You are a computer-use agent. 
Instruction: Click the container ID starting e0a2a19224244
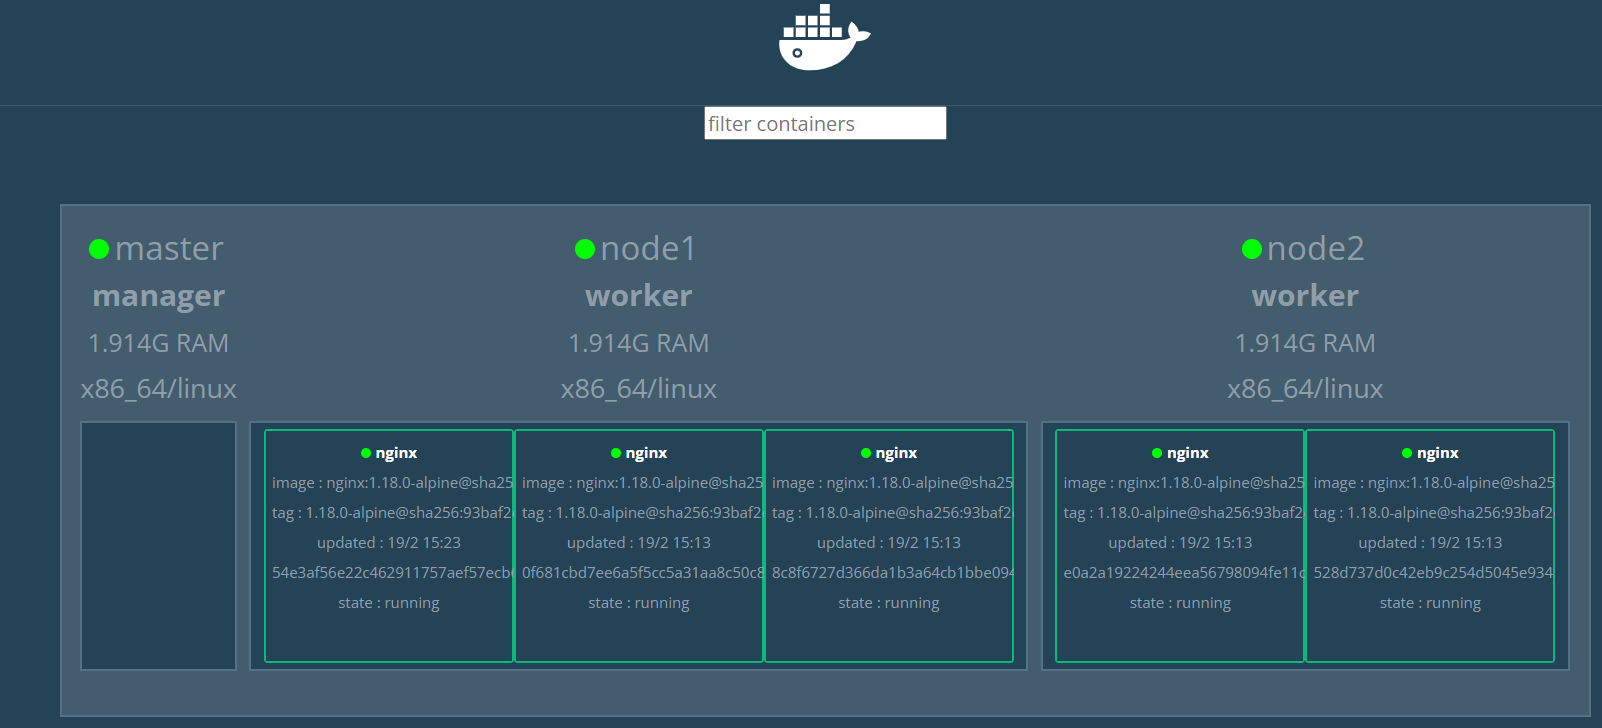[x=1184, y=573]
